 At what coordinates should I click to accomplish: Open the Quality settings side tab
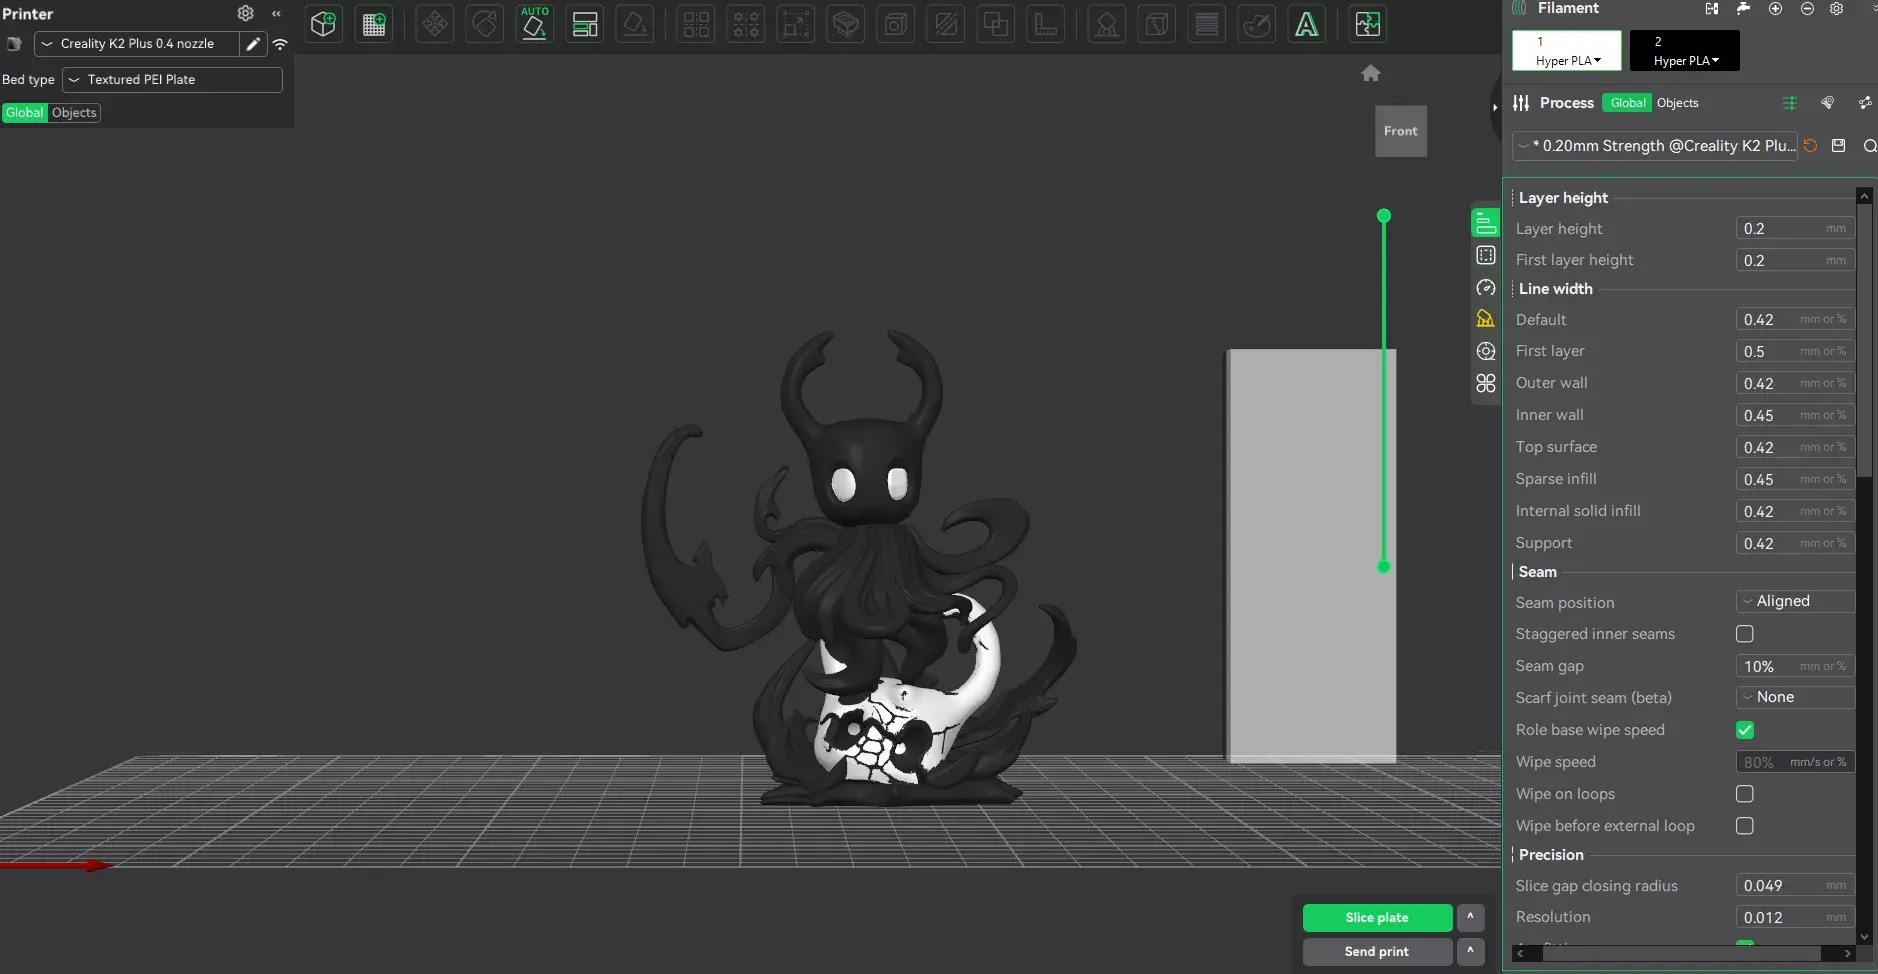(1486, 223)
